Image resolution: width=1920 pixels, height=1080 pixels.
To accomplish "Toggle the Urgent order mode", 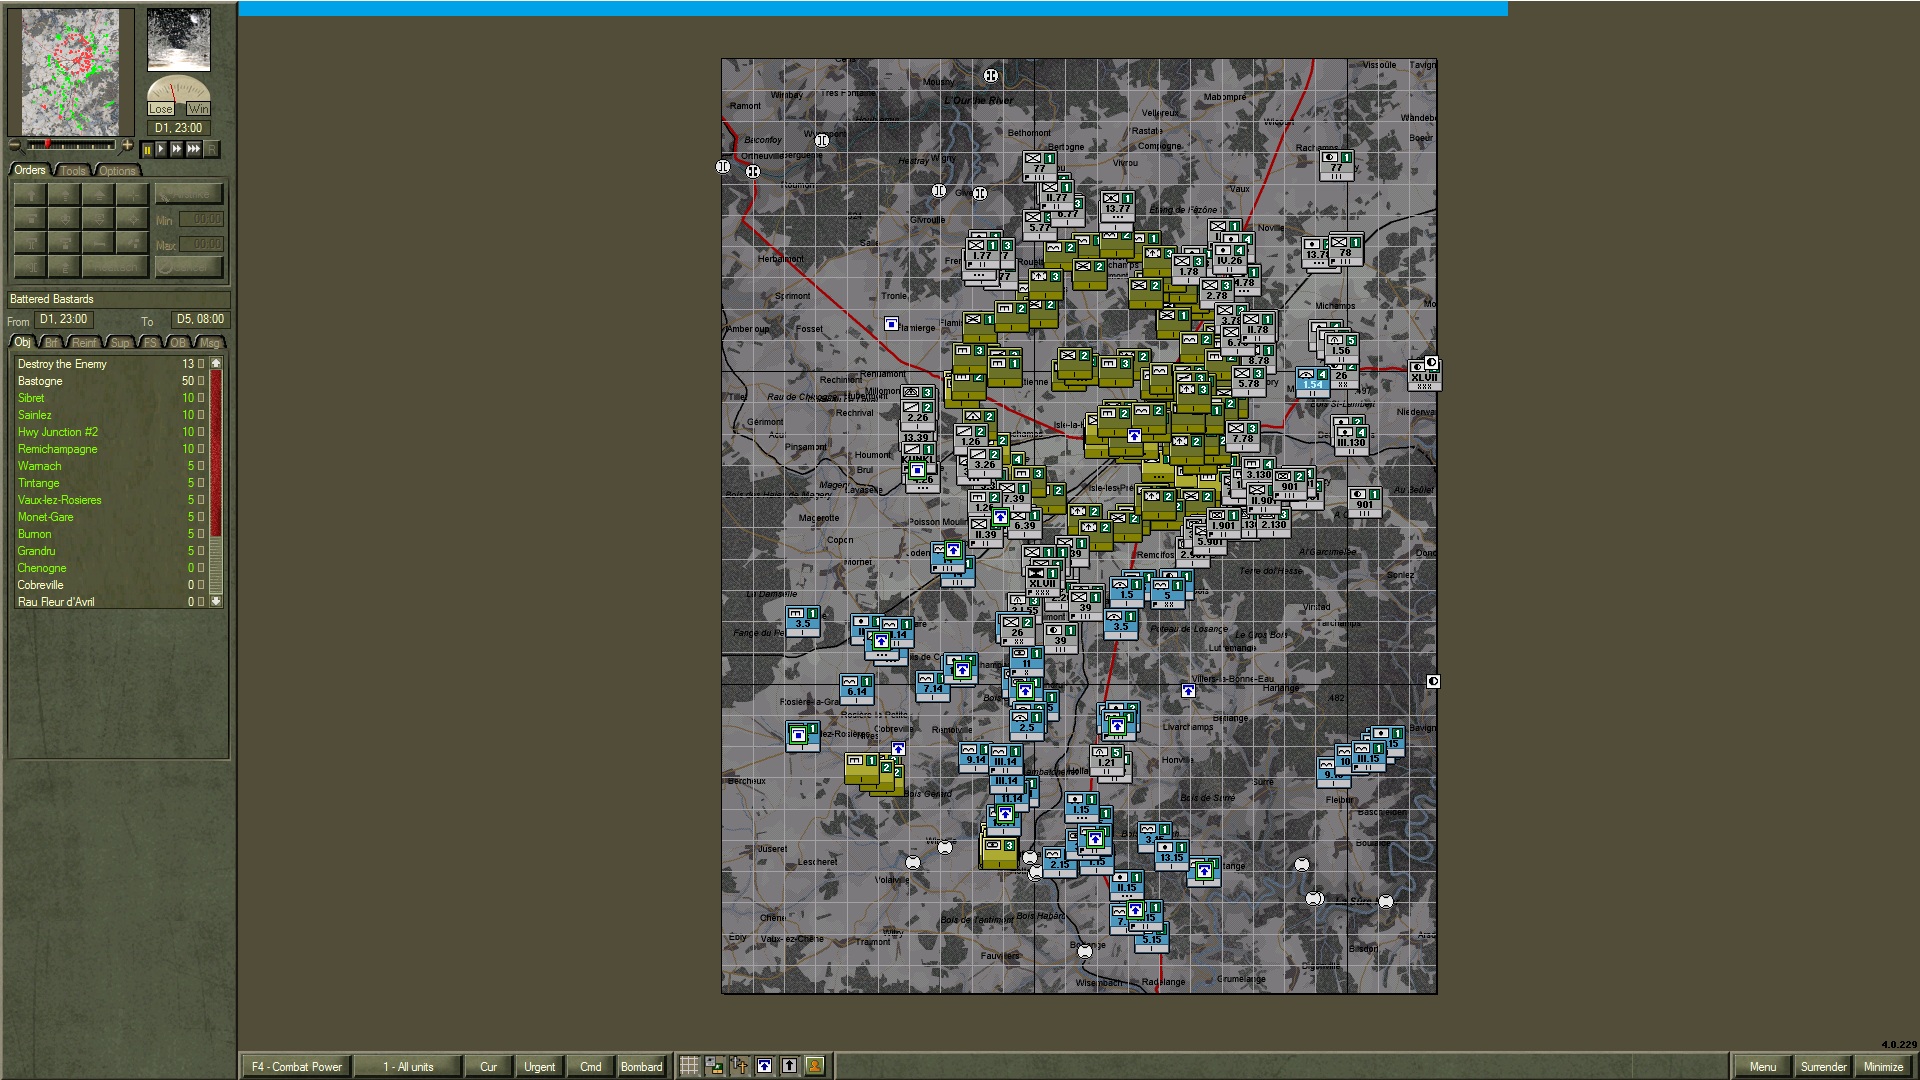I will coord(539,1067).
